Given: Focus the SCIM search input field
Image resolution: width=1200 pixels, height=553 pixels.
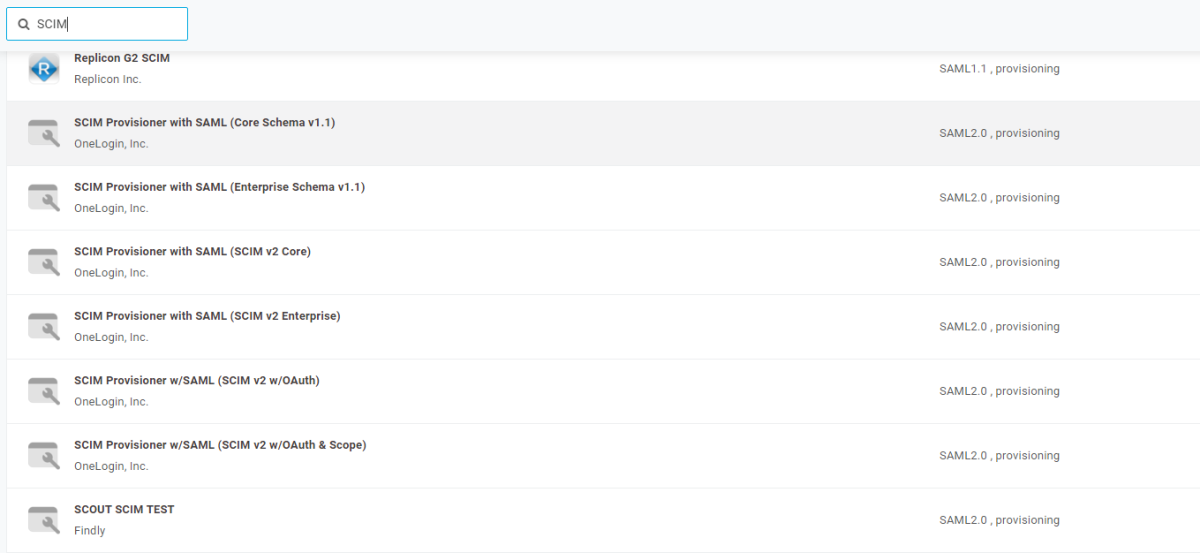Looking at the screenshot, I should [108, 24].
